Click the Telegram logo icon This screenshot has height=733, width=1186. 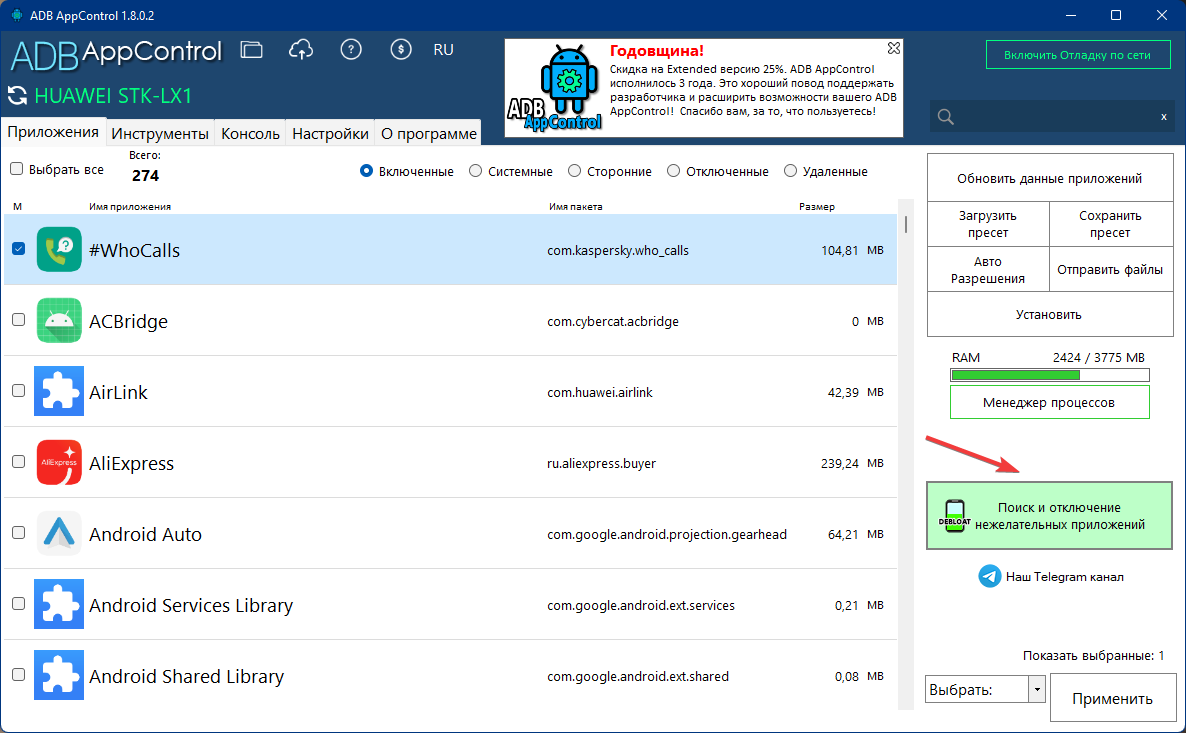coord(989,576)
